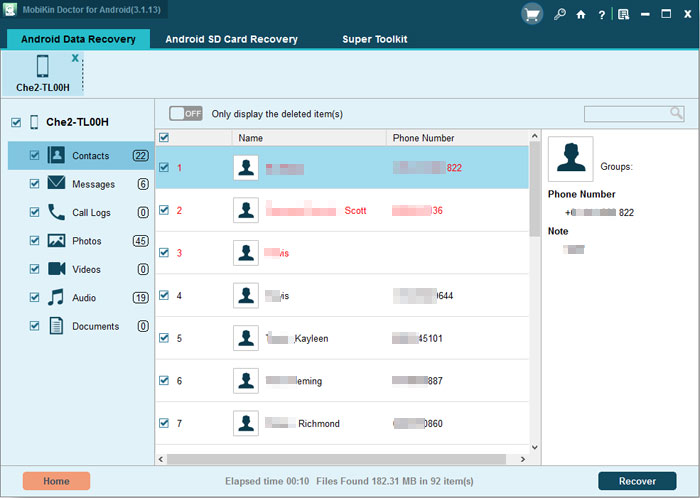700x498 pixels.
Task: Open the shopping cart purchase icon
Action: pos(532,15)
